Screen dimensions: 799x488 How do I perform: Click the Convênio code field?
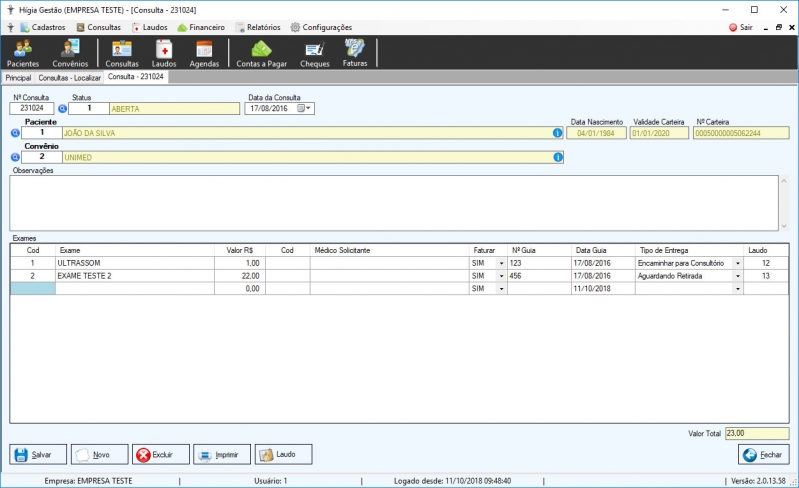pyautogui.click(x=42, y=157)
